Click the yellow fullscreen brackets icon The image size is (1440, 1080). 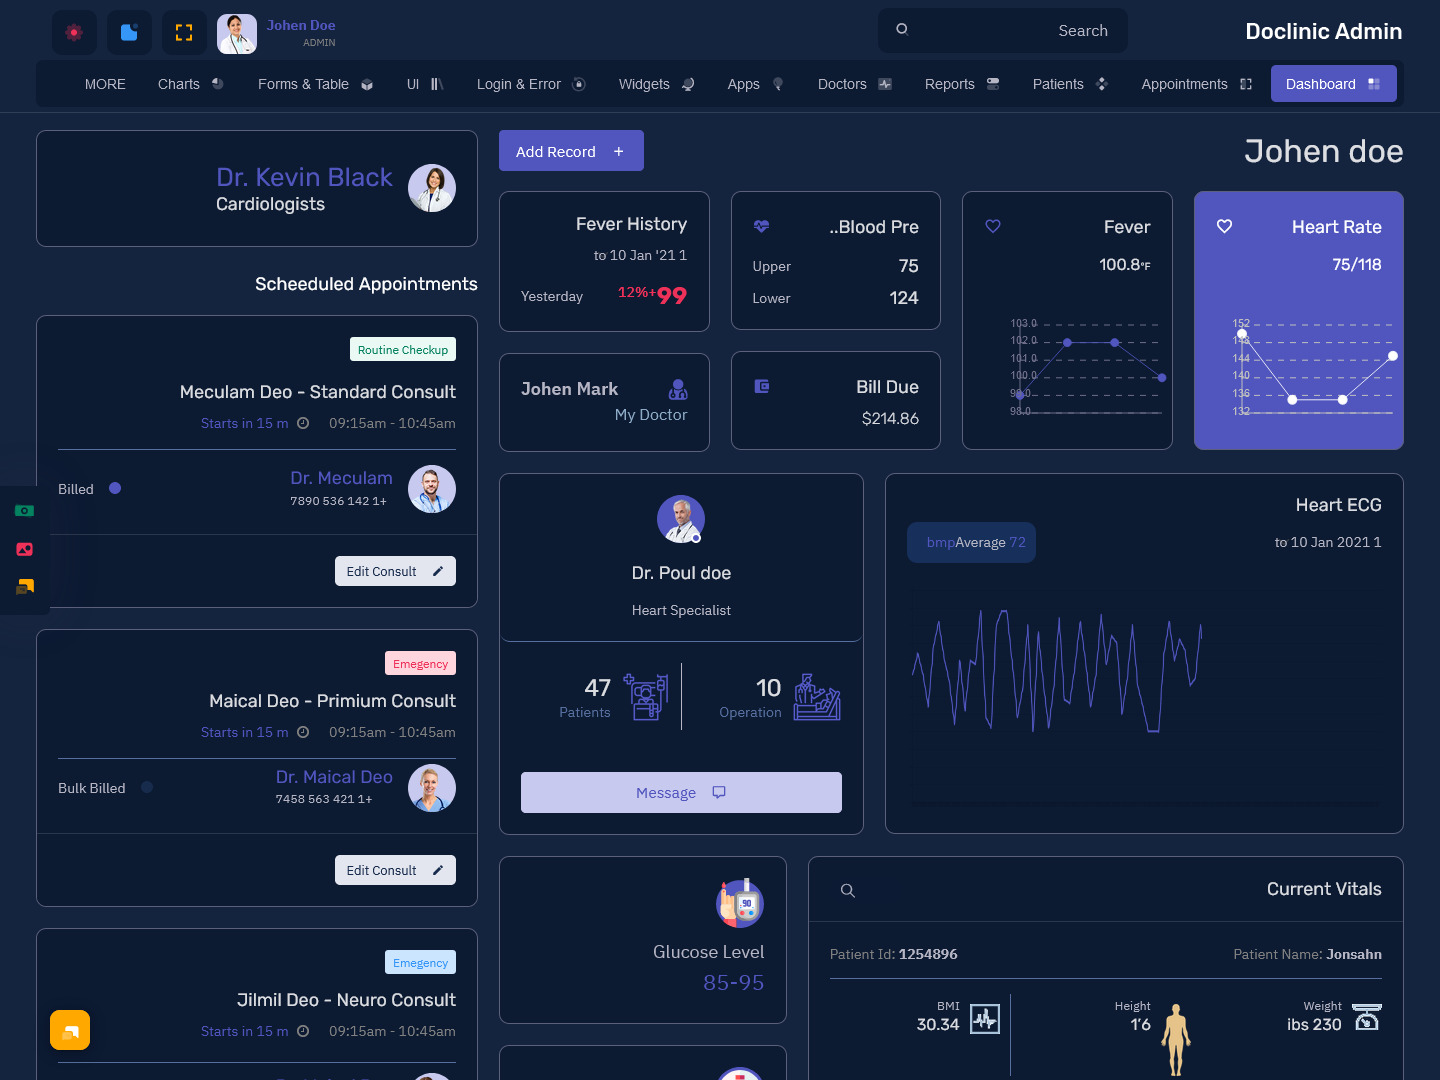183,32
